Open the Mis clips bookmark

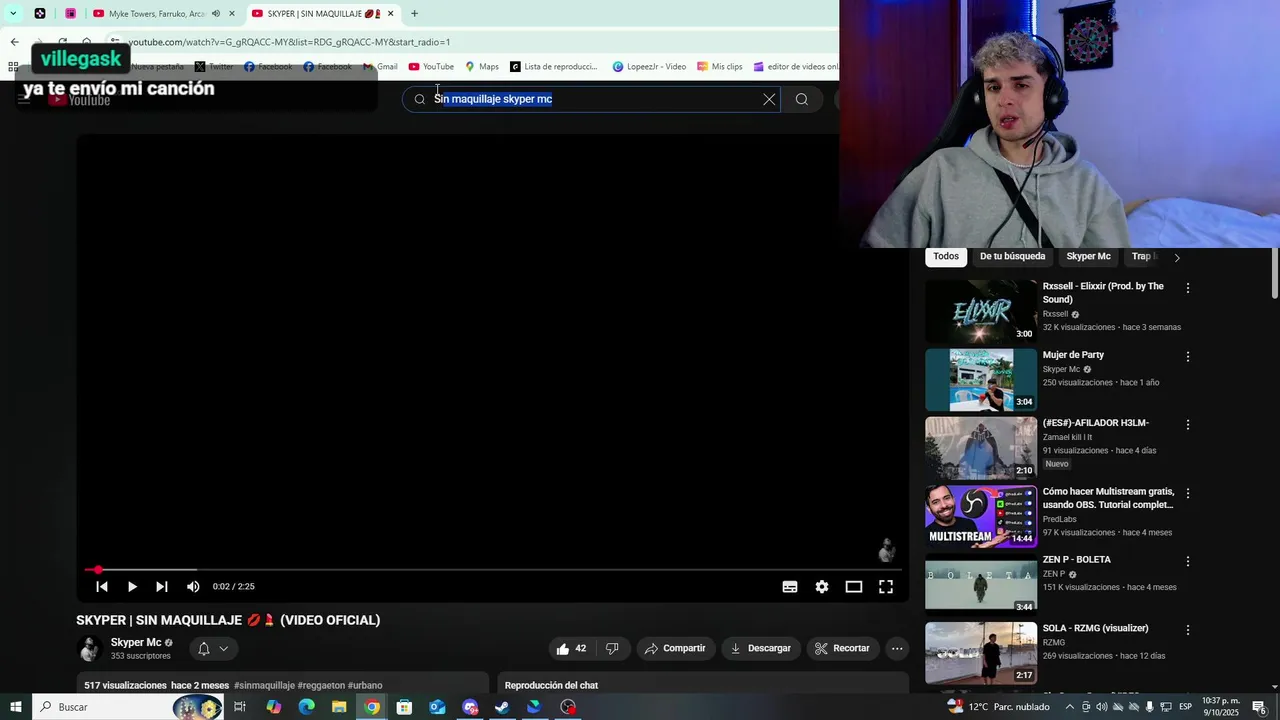tap(720, 67)
